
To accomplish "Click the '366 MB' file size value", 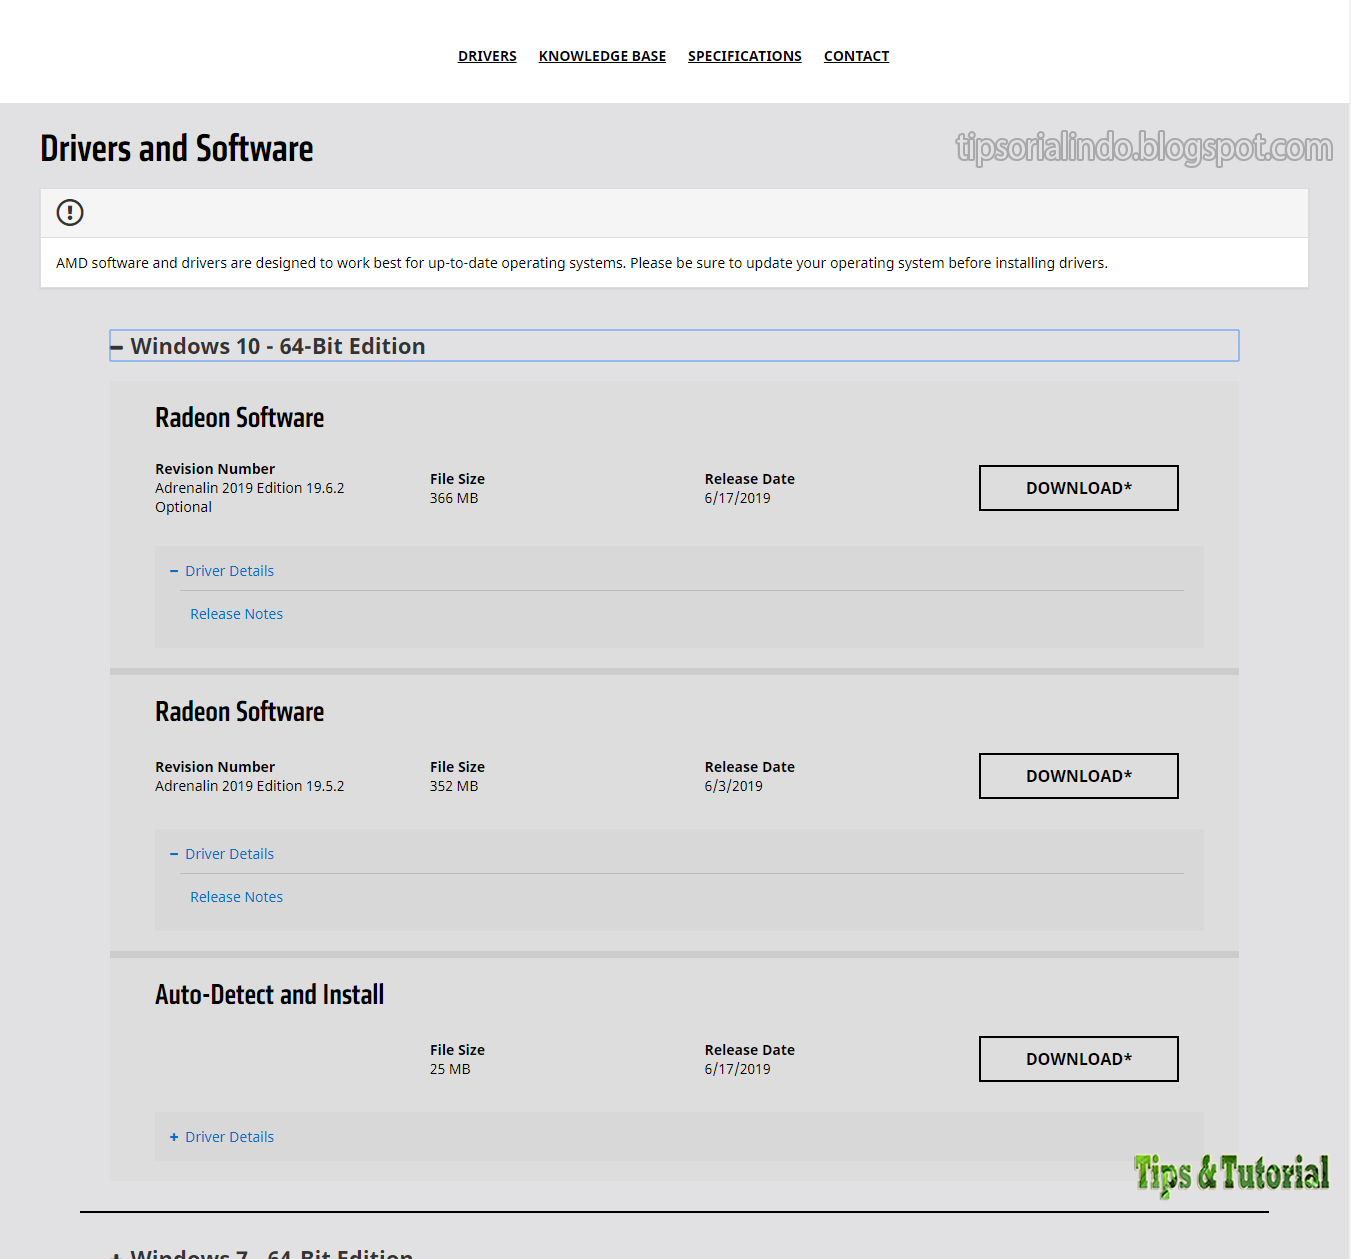I will pyautogui.click(x=454, y=498).
